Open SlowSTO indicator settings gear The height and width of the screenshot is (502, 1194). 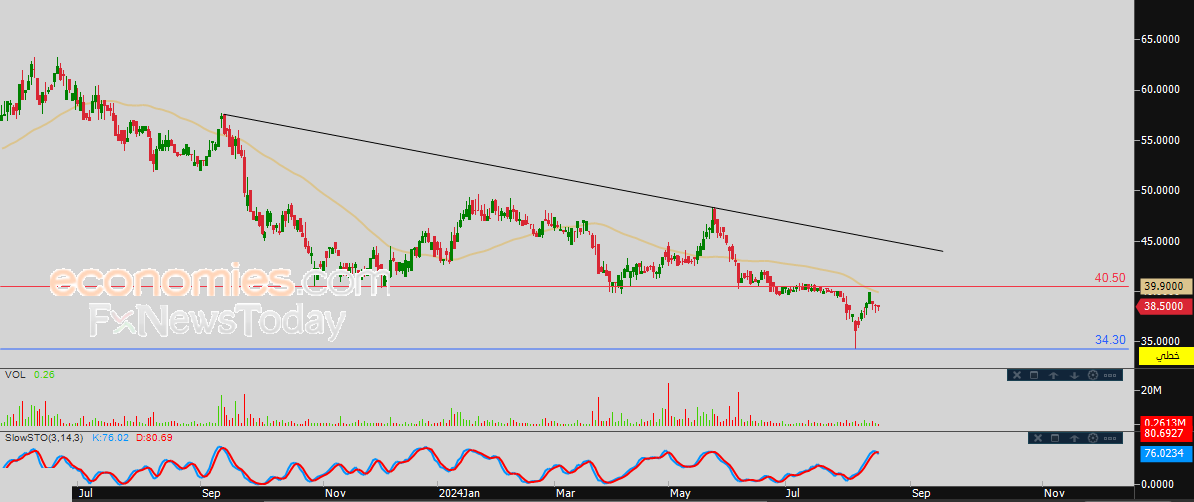point(1093,438)
